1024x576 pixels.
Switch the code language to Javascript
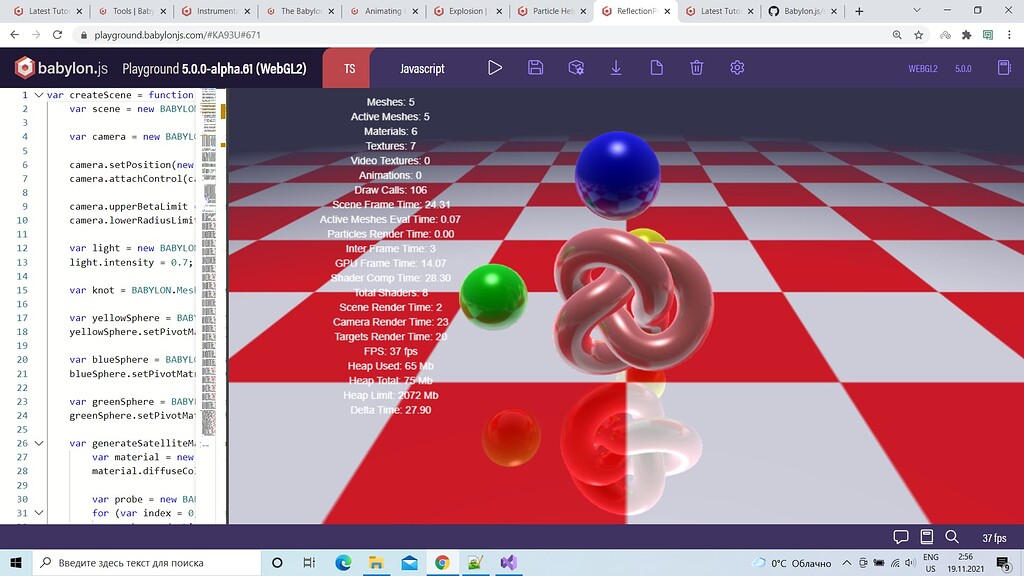pos(421,69)
